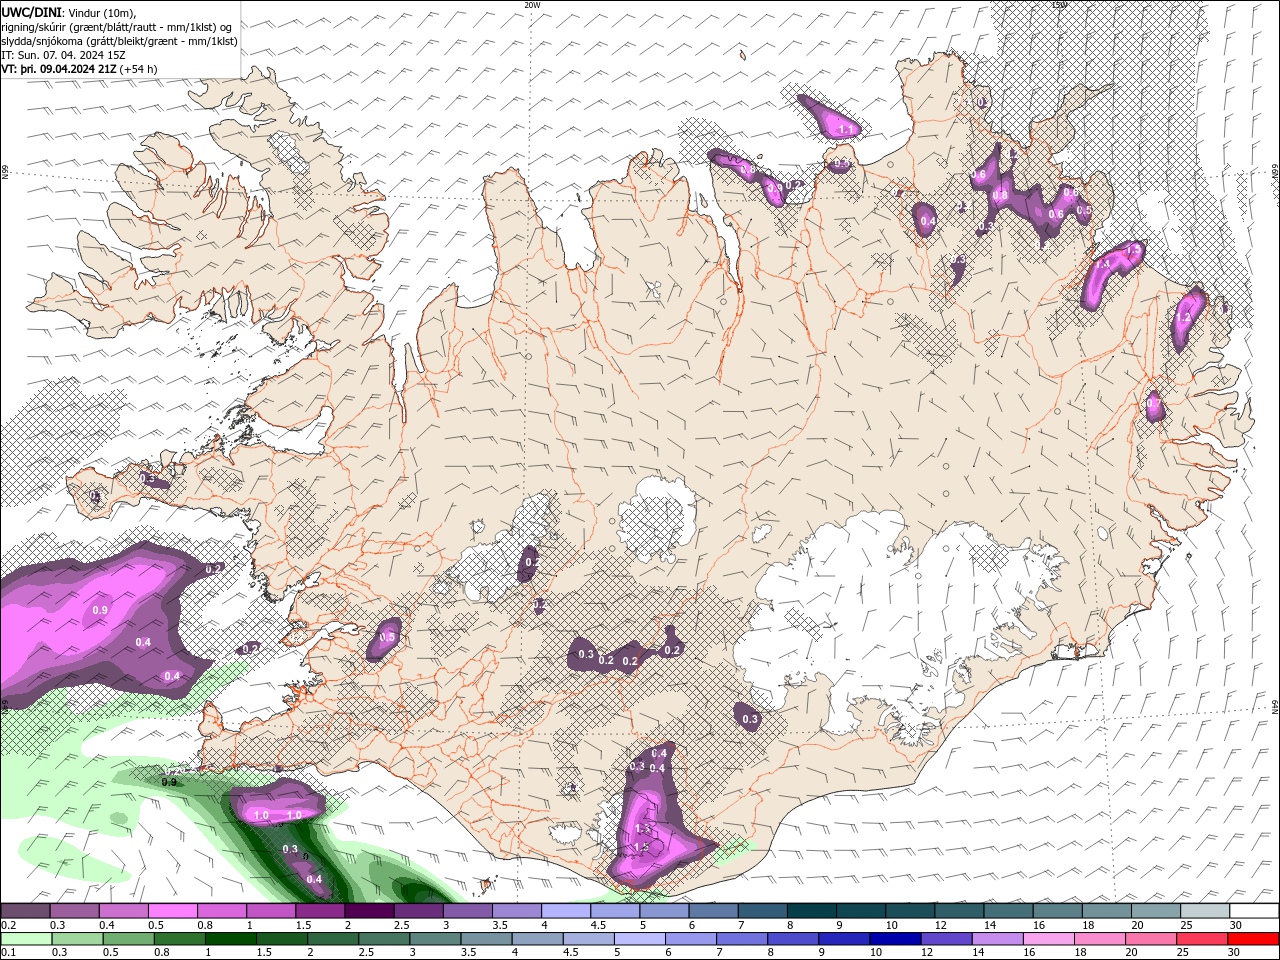Click the '20W' longitude label at top
The image size is (1280, 960).
(532, 5)
